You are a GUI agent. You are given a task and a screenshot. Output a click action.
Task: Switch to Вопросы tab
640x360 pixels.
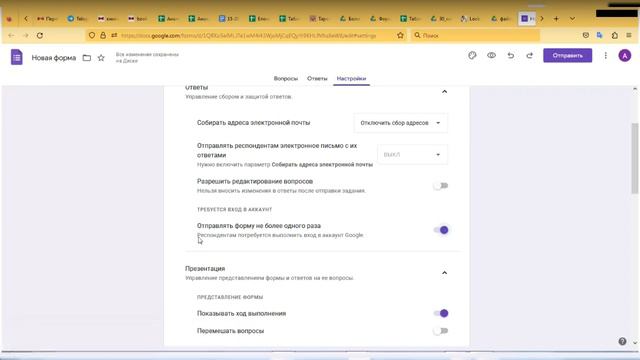pyautogui.click(x=286, y=78)
